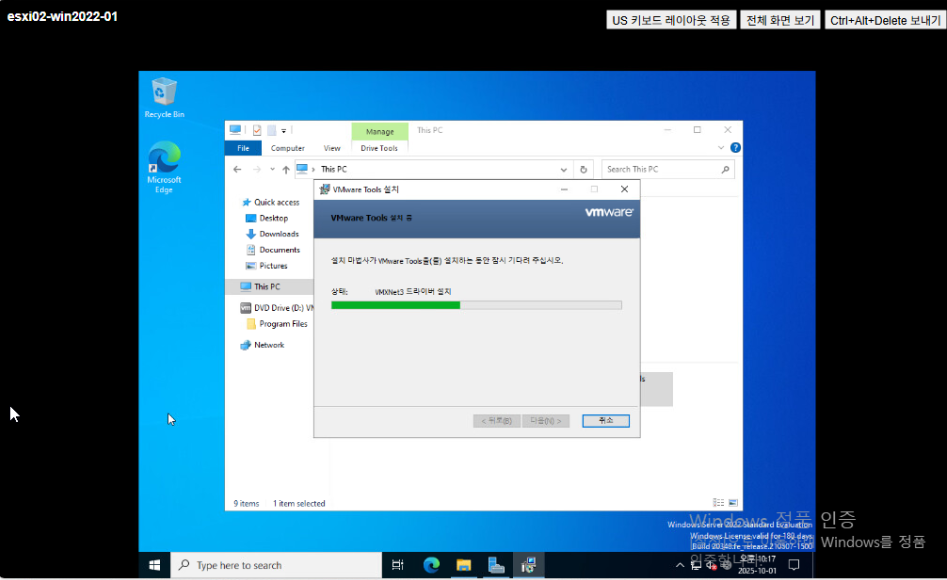Viewport: 947px width, 580px height.
Task: Switch to the View ribbon tab
Action: pos(332,148)
